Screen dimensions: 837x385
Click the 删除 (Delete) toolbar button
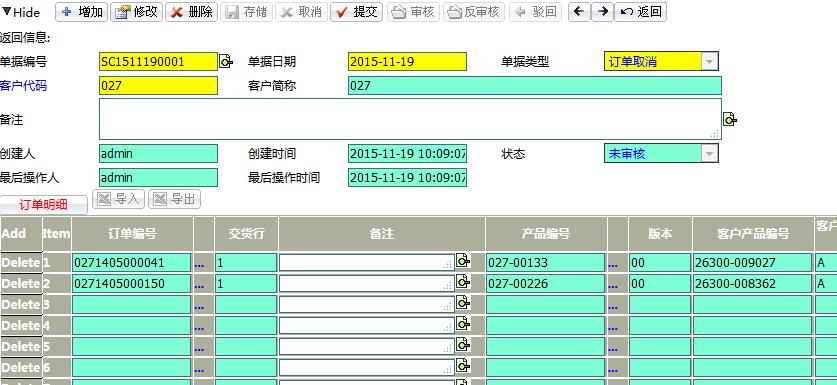(192, 12)
